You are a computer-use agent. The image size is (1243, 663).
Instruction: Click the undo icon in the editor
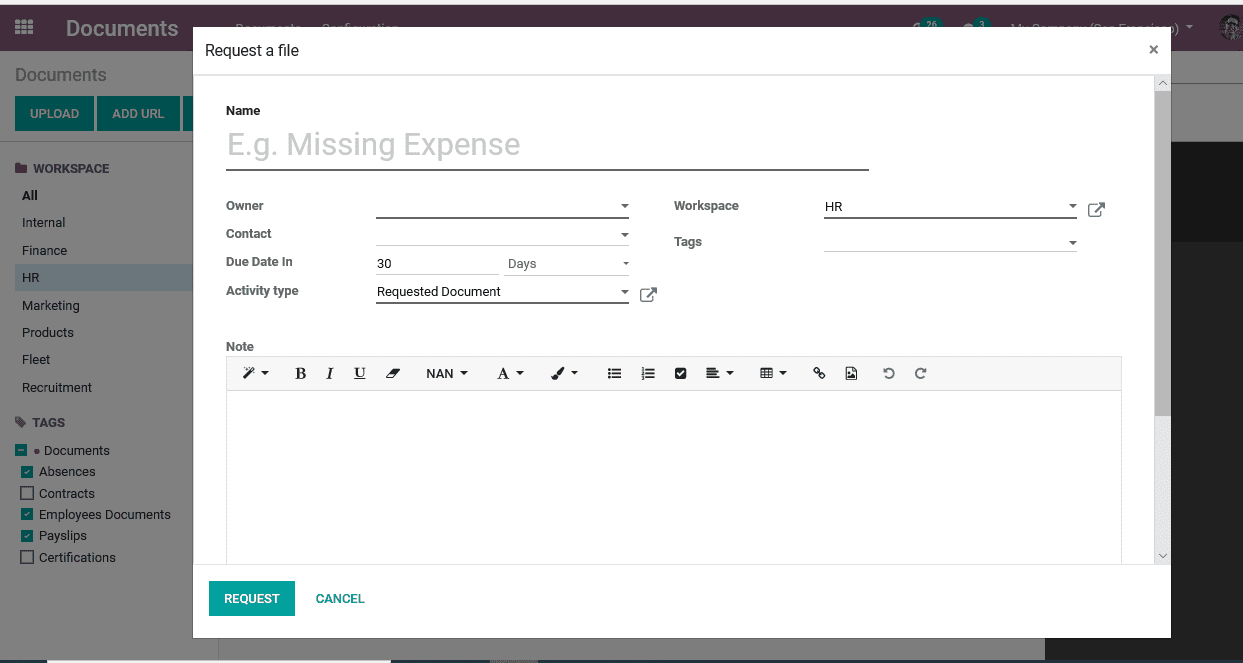click(888, 373)
